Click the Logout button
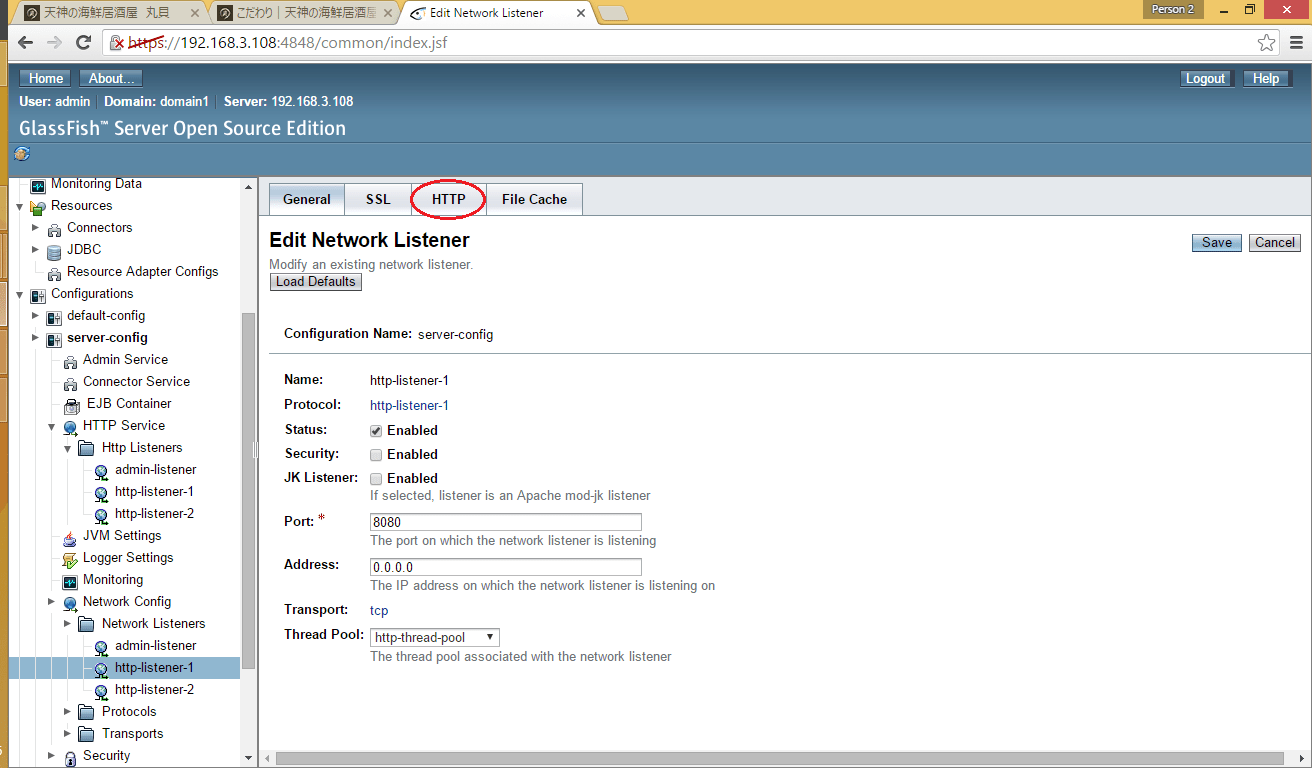The width and height of the screenshot is (1312, 768). coord(1205,79)
